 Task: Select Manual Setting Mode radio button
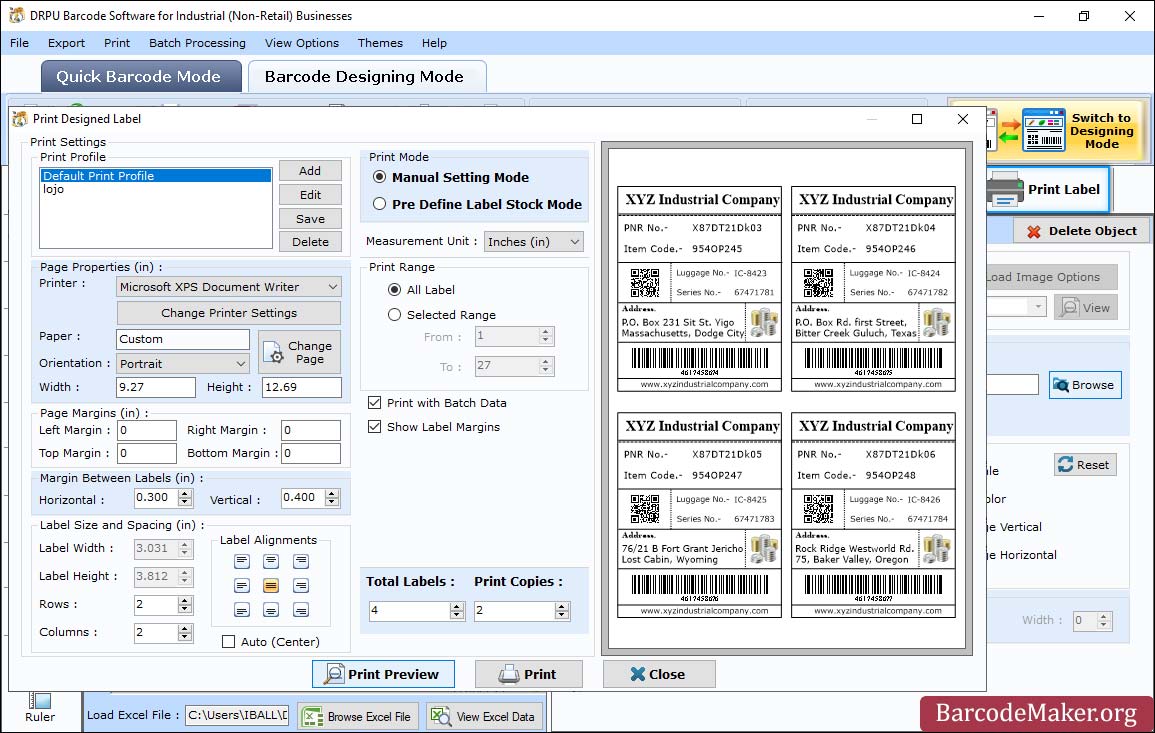(379, 177)
